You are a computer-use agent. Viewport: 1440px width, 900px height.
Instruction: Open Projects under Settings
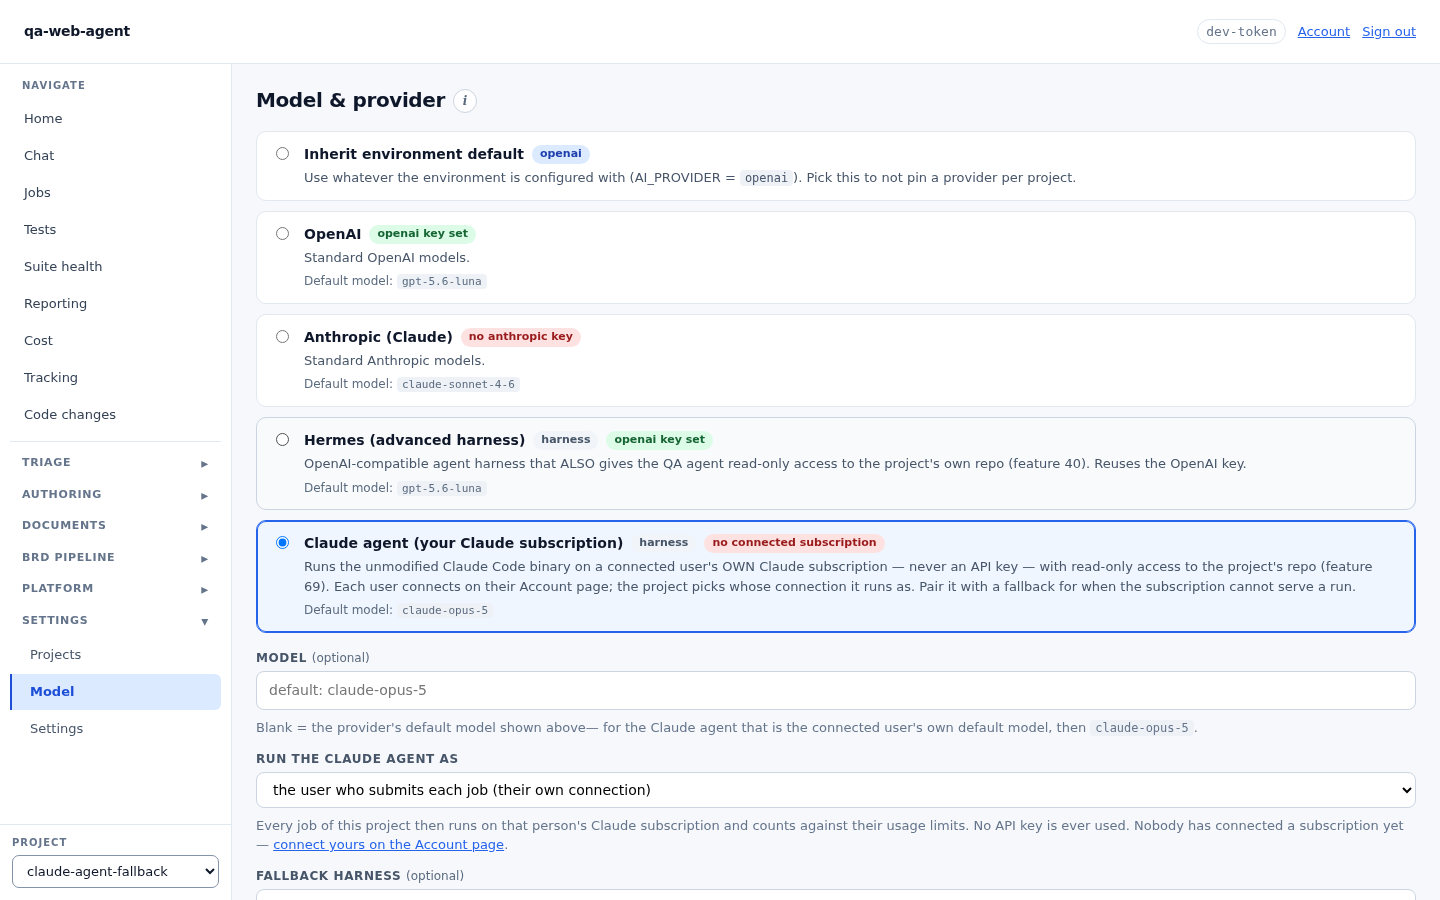click(115, 655)
